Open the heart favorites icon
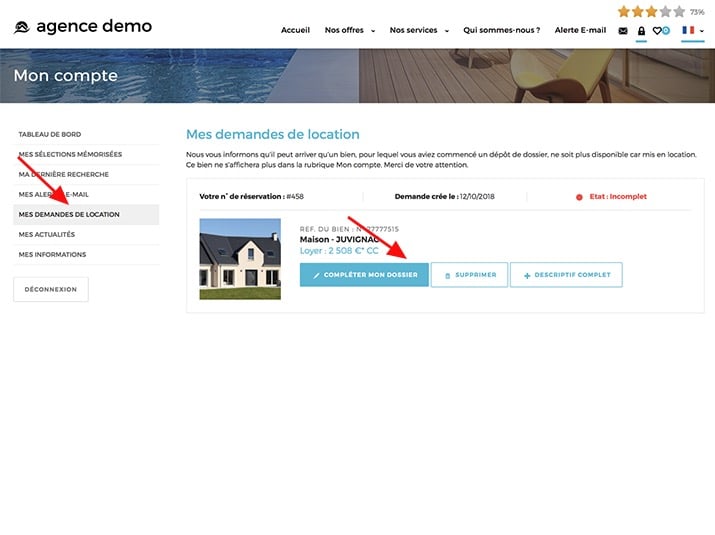 [659, 31]
